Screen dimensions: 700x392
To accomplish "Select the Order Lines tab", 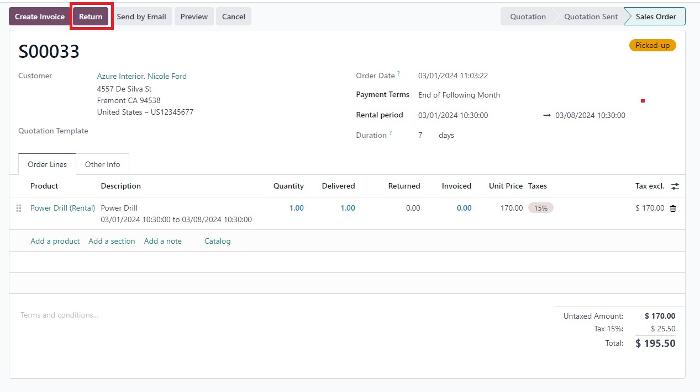I will 47,164.
